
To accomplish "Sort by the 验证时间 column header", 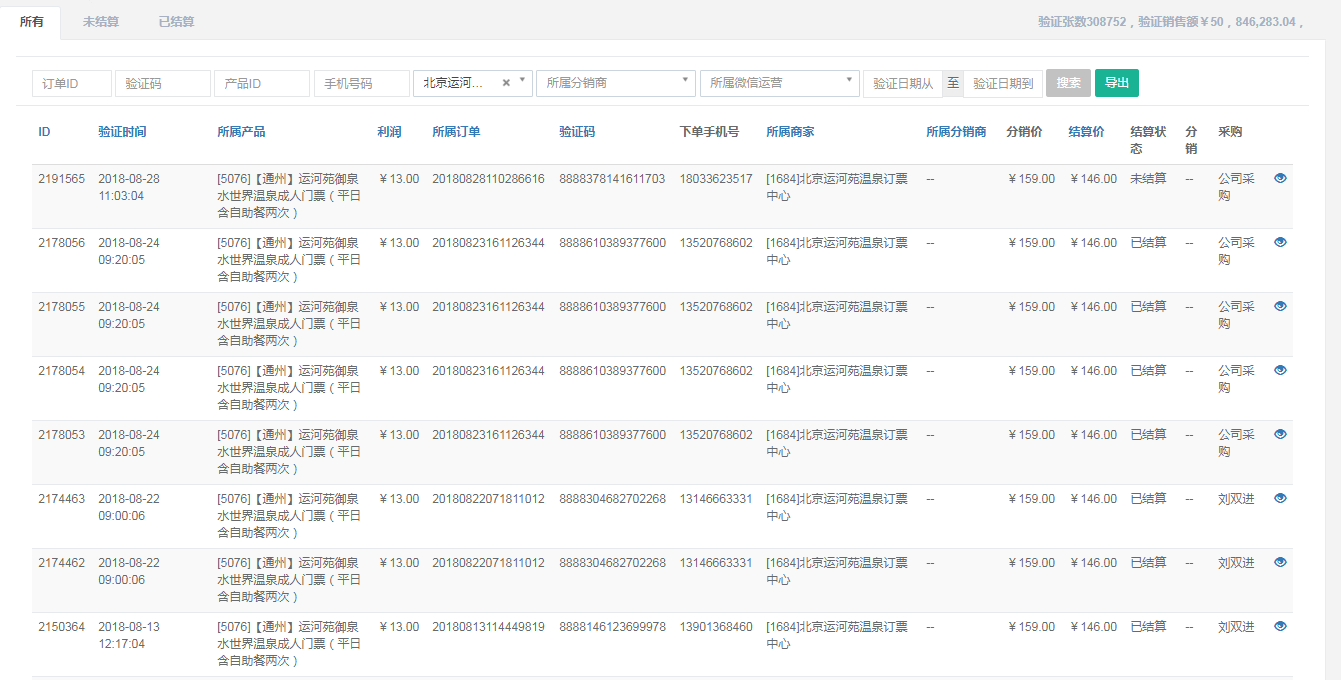I will pos(122,132).
